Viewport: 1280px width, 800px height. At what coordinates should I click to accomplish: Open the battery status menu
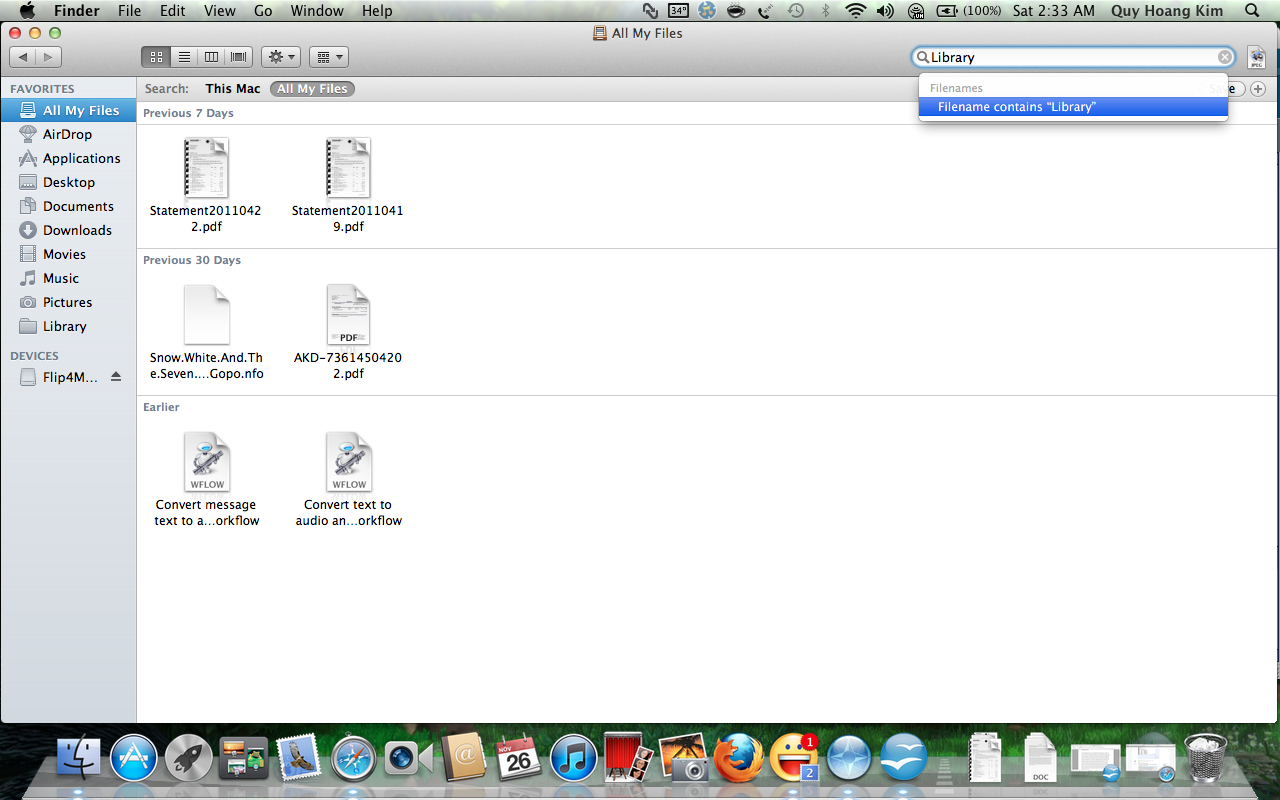pos(969,11)
